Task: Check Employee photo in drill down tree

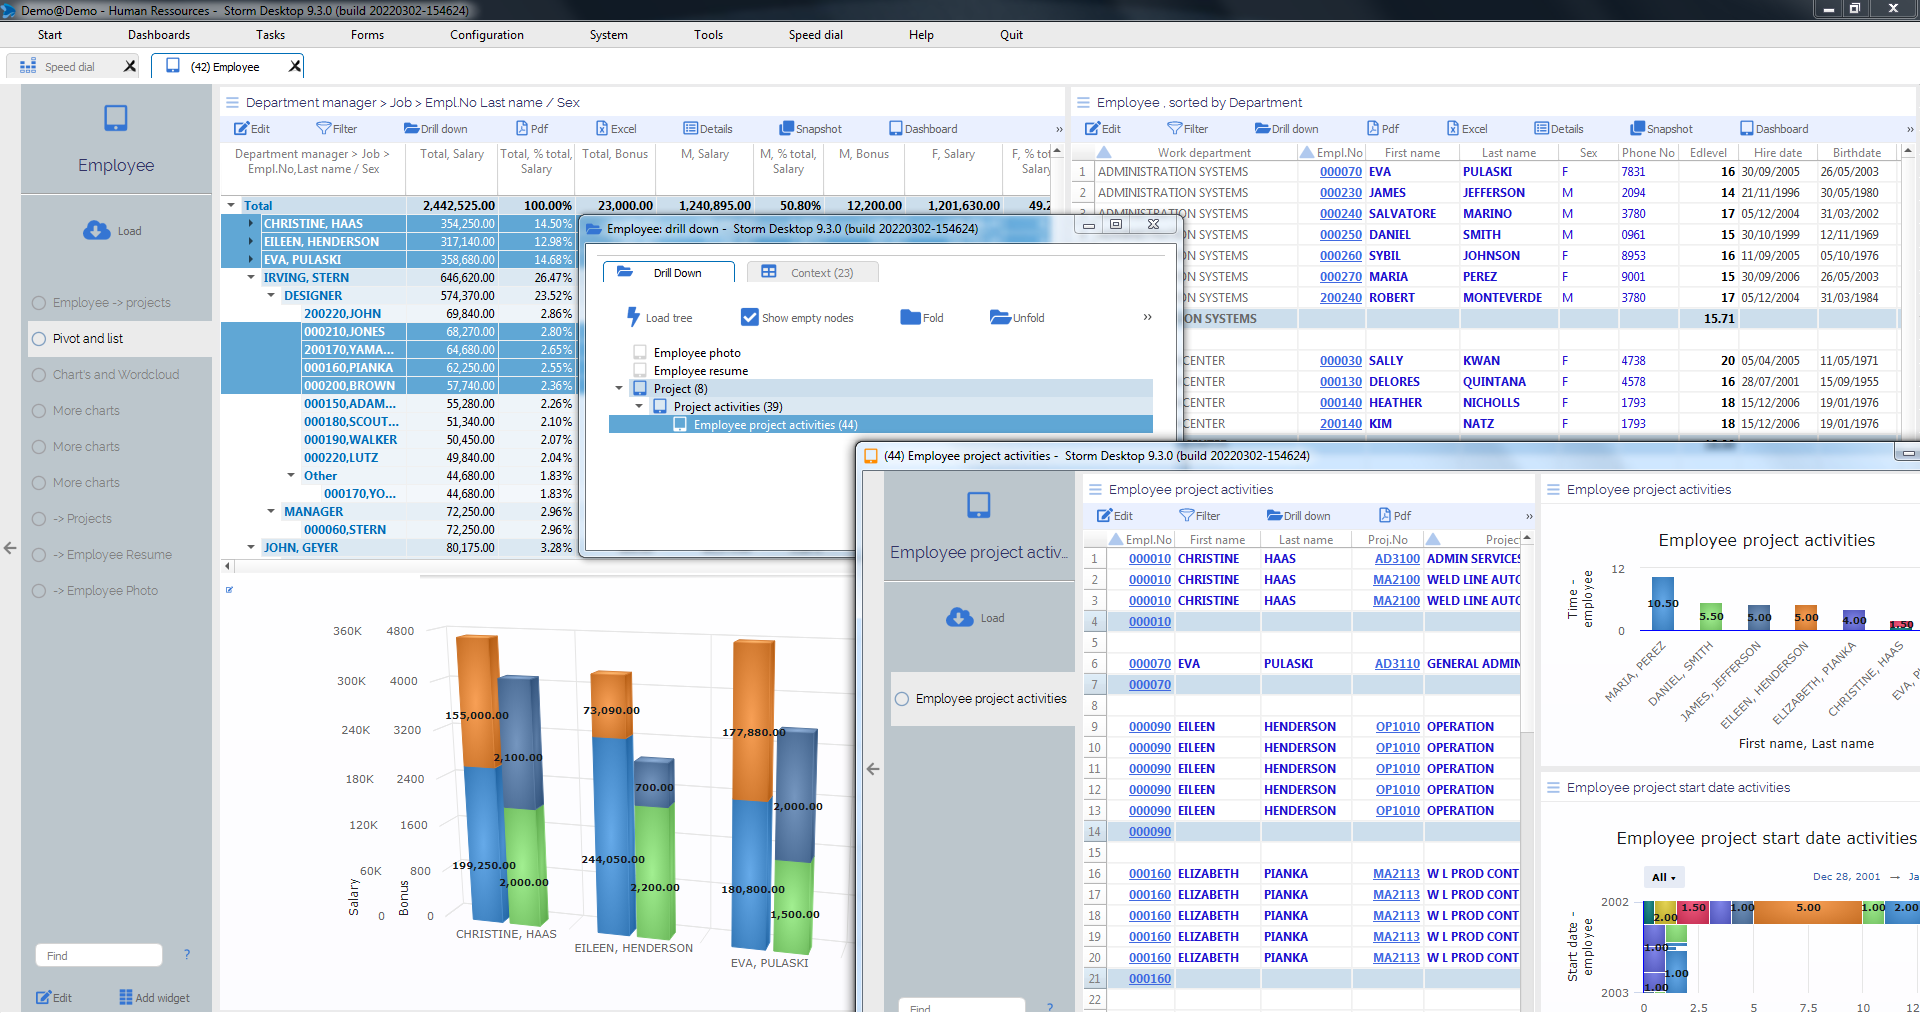Action: pos(640,352)
